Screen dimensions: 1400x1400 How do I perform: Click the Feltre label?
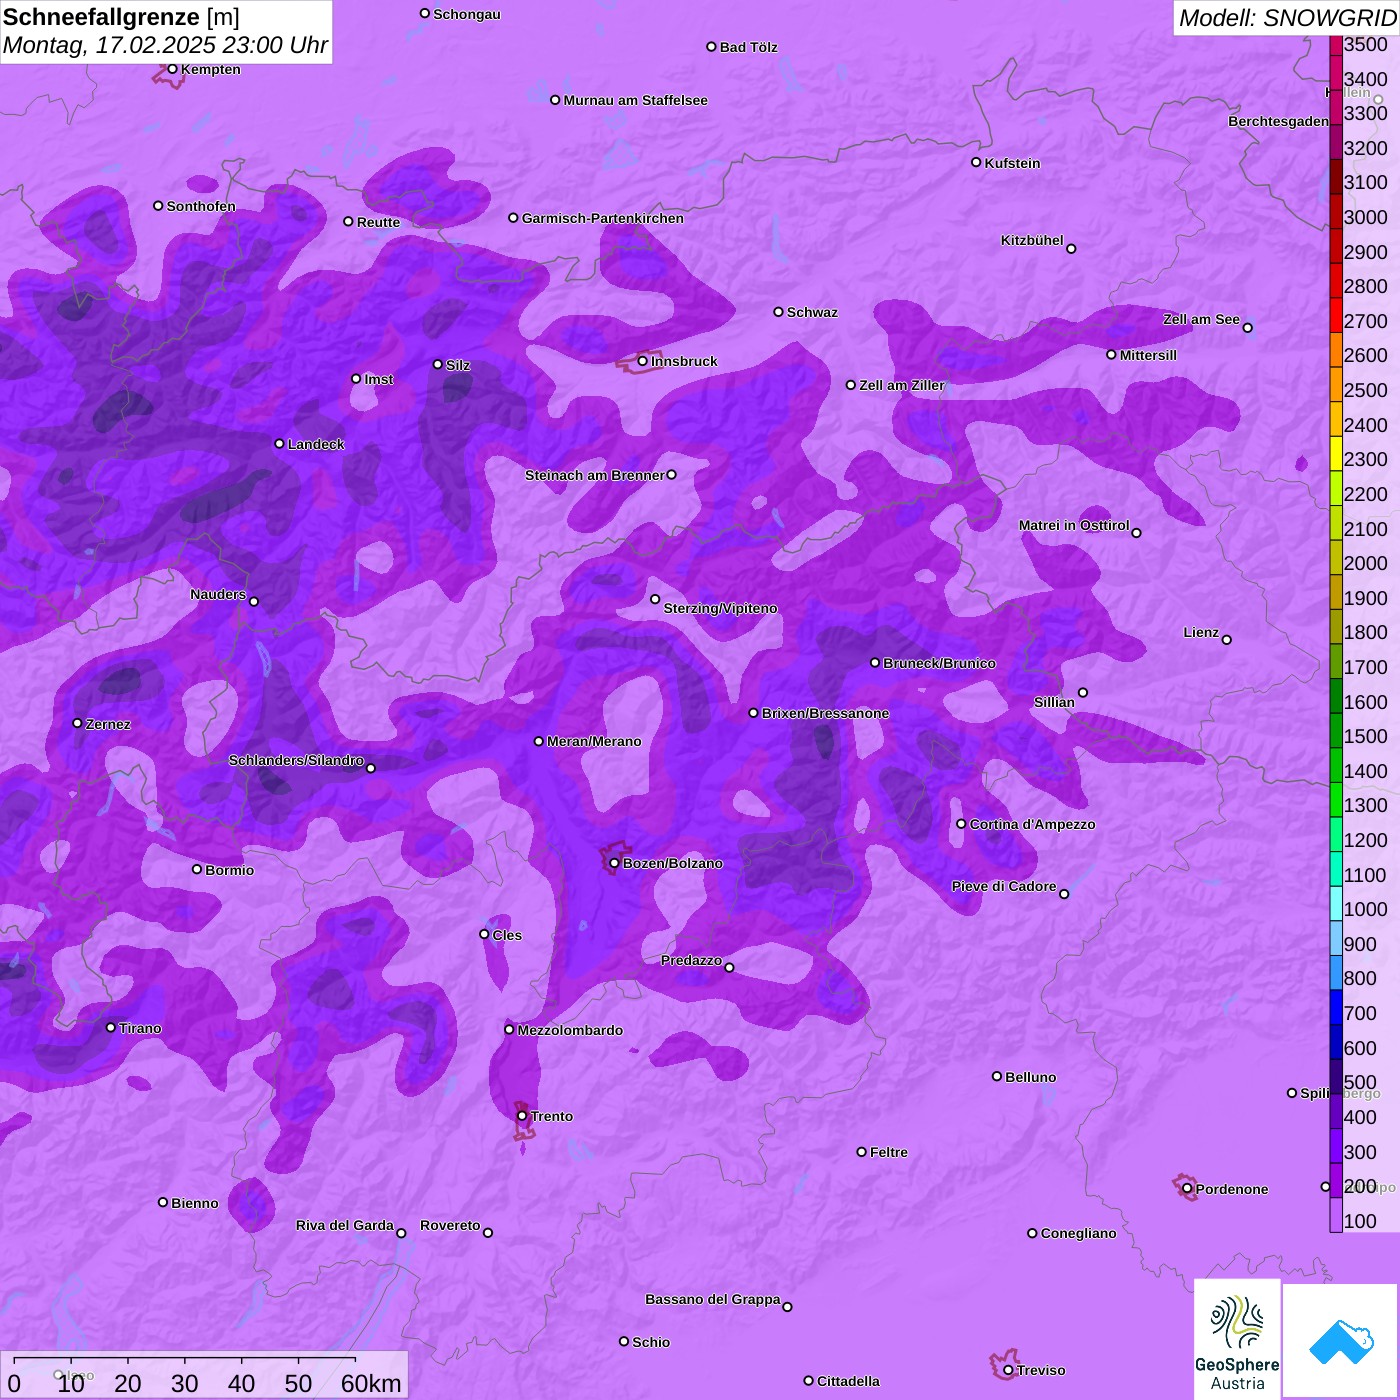(x=889, y=1152)
